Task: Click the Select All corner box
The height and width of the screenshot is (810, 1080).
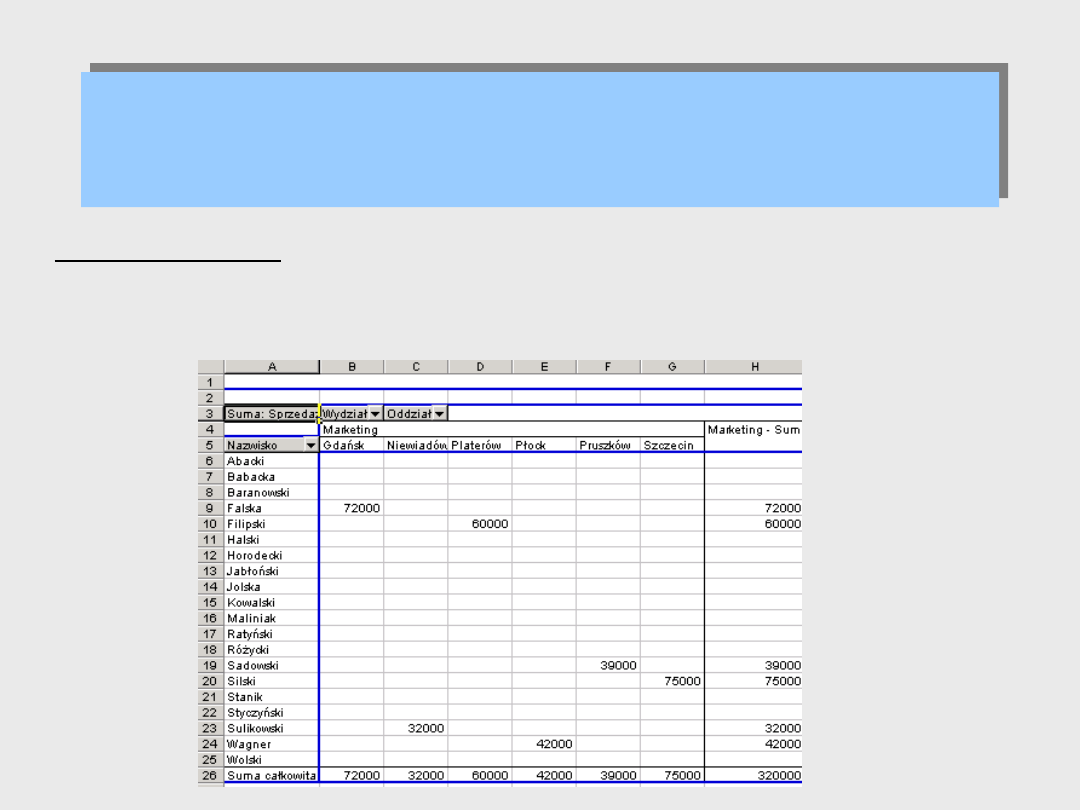Action: click(210, 367)
